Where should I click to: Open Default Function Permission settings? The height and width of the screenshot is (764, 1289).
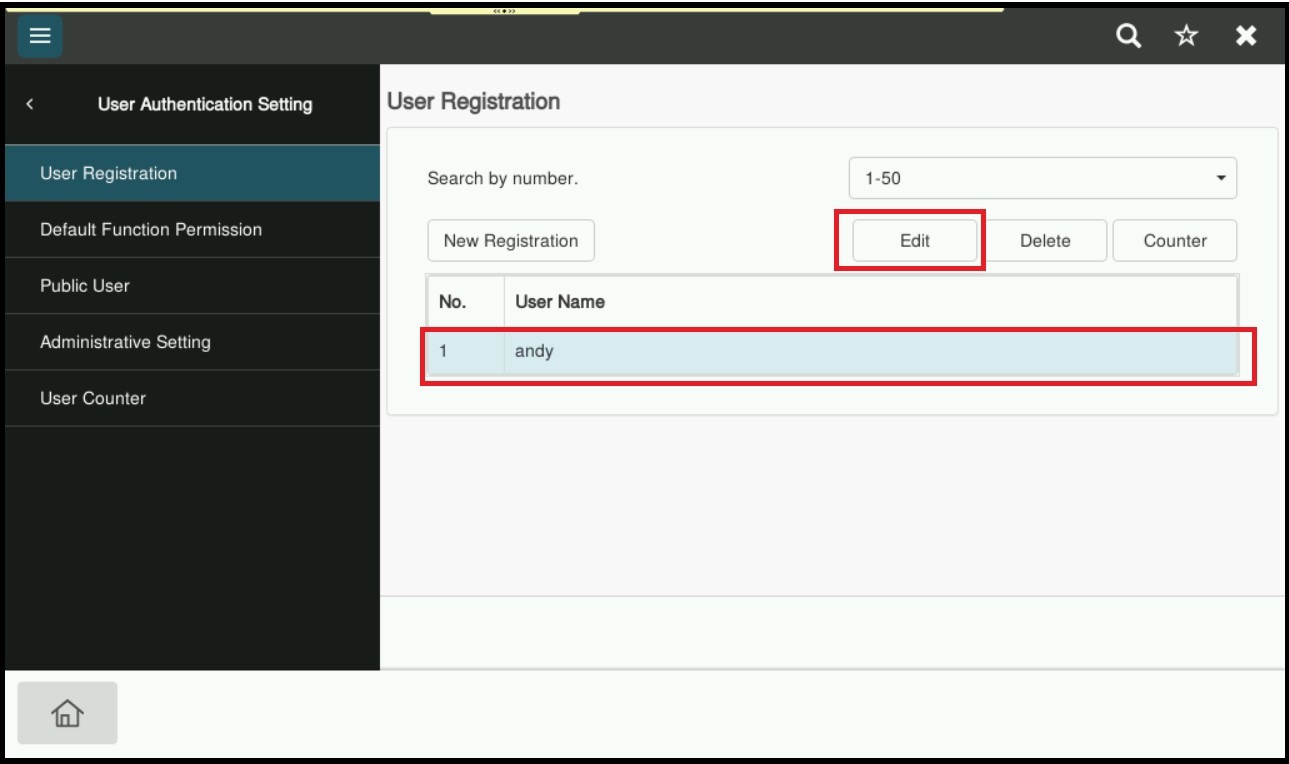[x=190, y=230]
